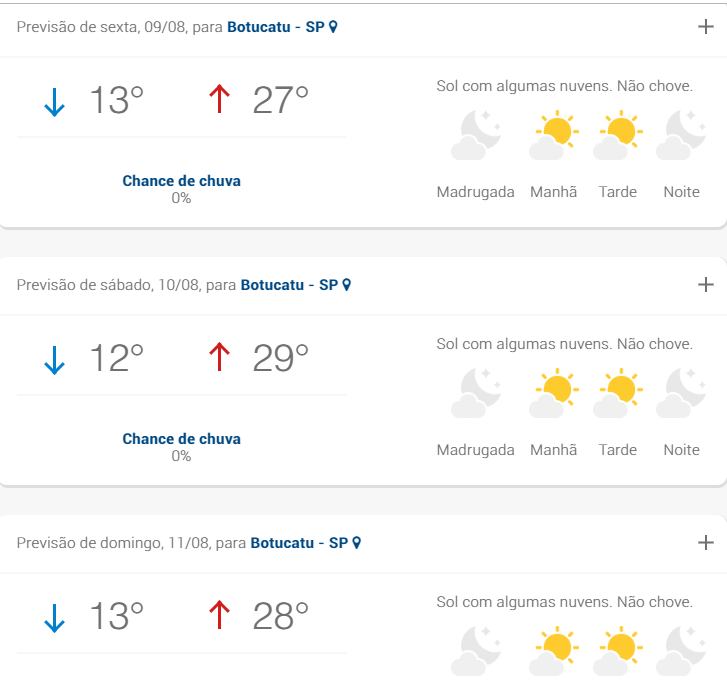Select Saturday Tarde sun-cloud icon

click(618, 393)
